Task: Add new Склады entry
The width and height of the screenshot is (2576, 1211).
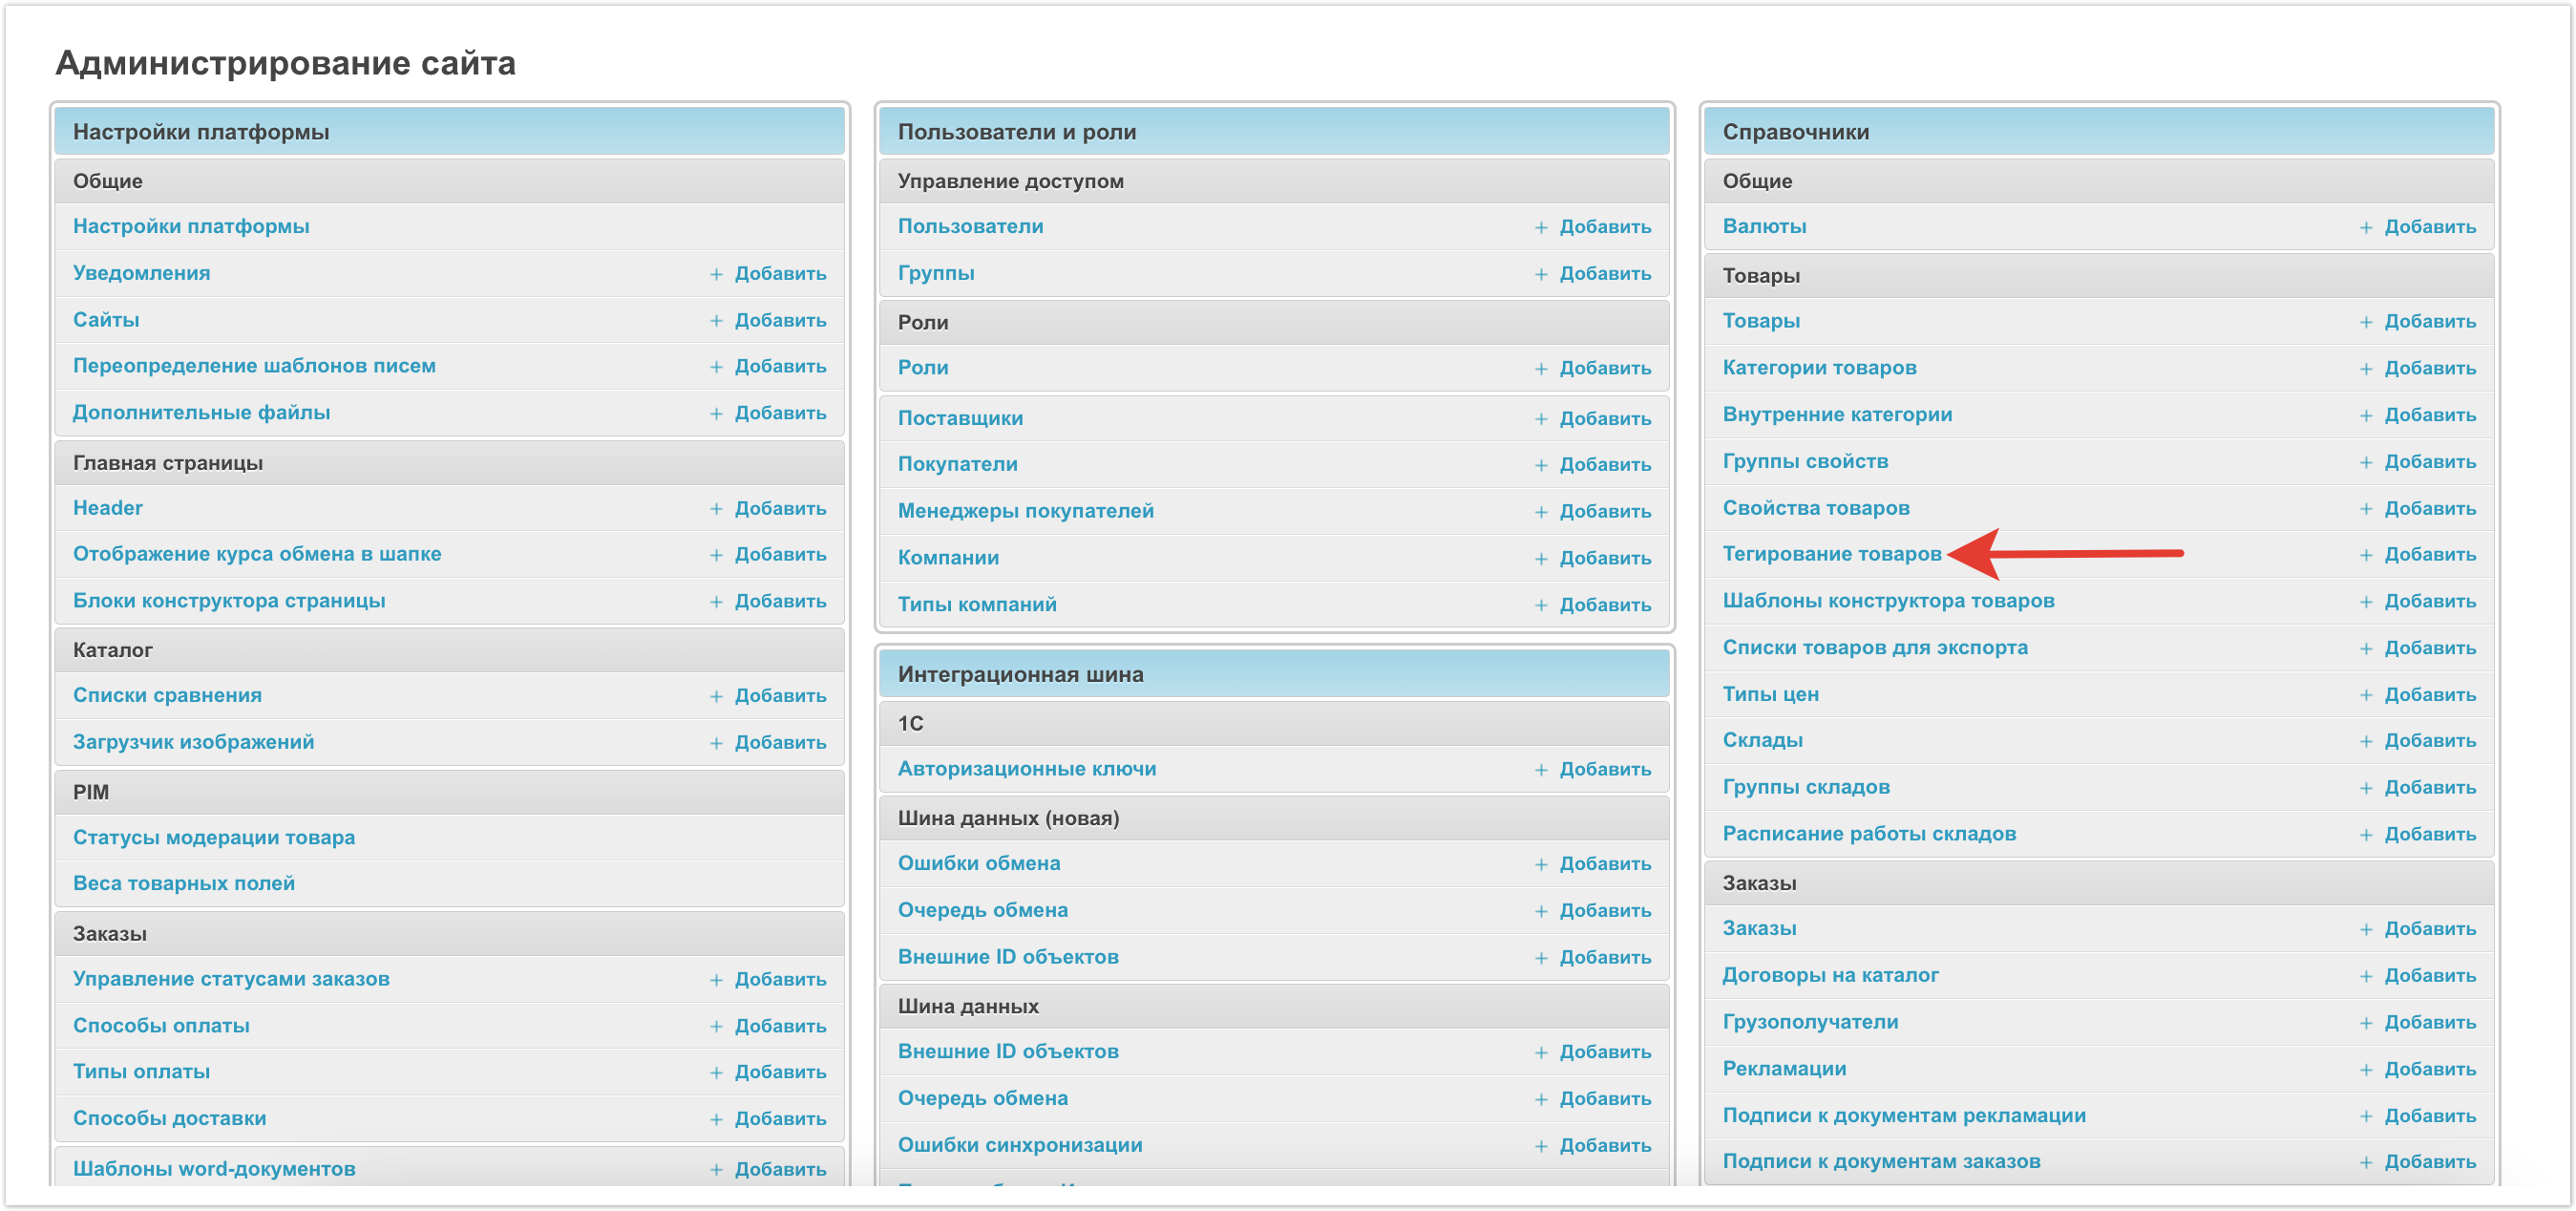Action: point(2430,740)
